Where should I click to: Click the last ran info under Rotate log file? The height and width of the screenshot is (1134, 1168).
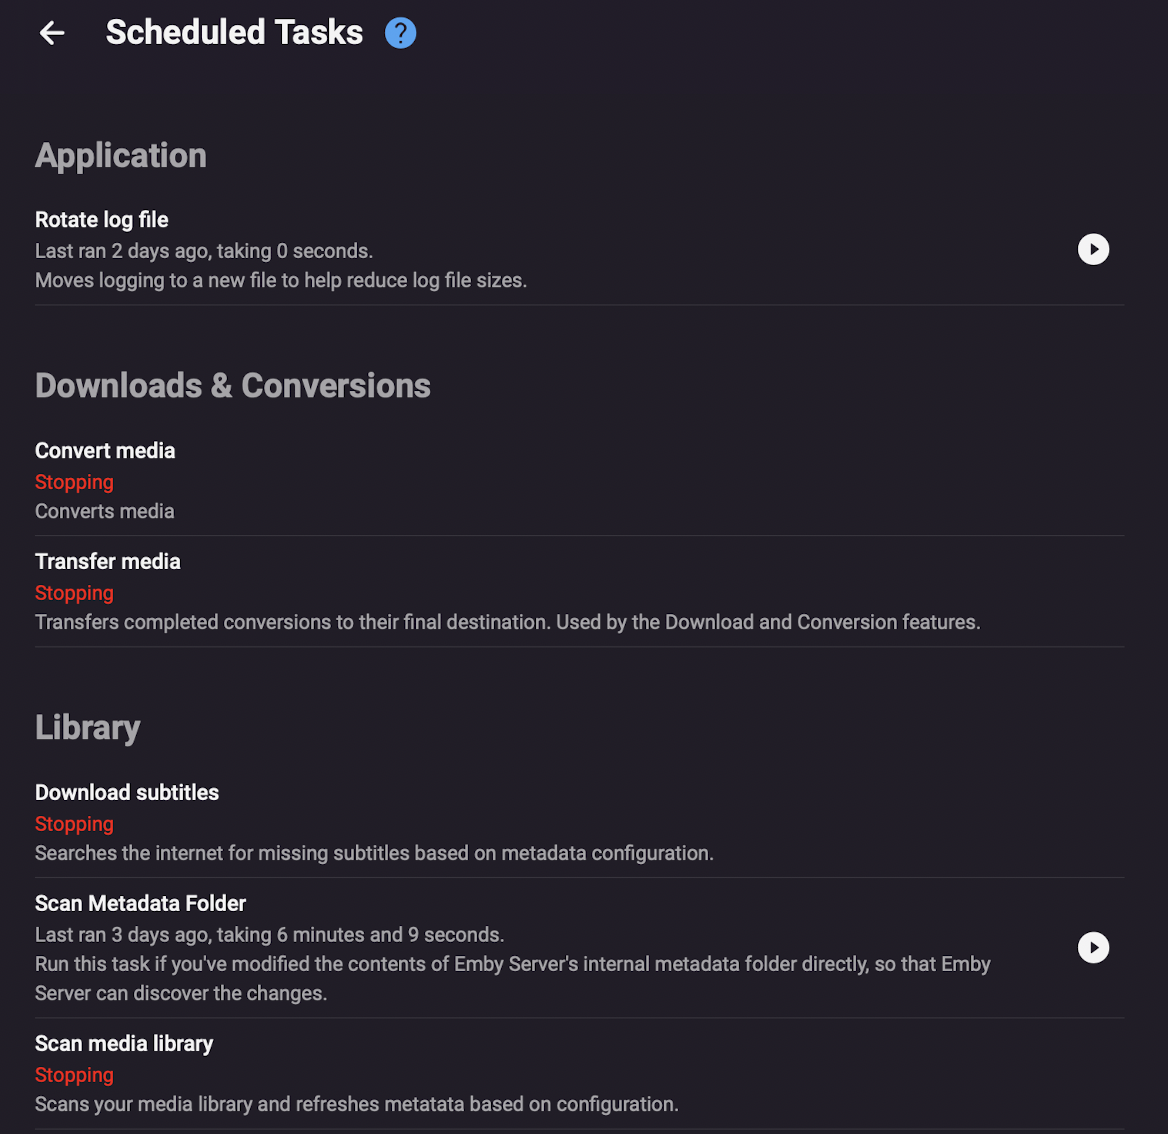click(x=204, y=250)
